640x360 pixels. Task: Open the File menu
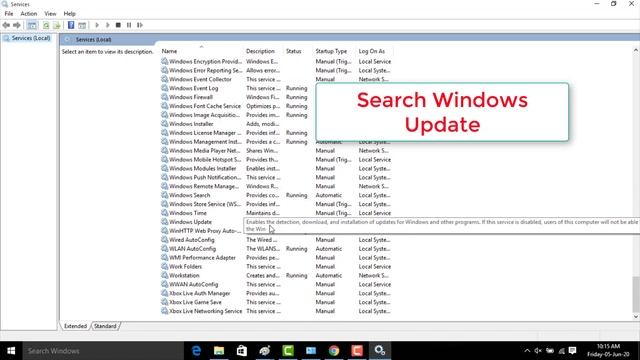(9, 13)
